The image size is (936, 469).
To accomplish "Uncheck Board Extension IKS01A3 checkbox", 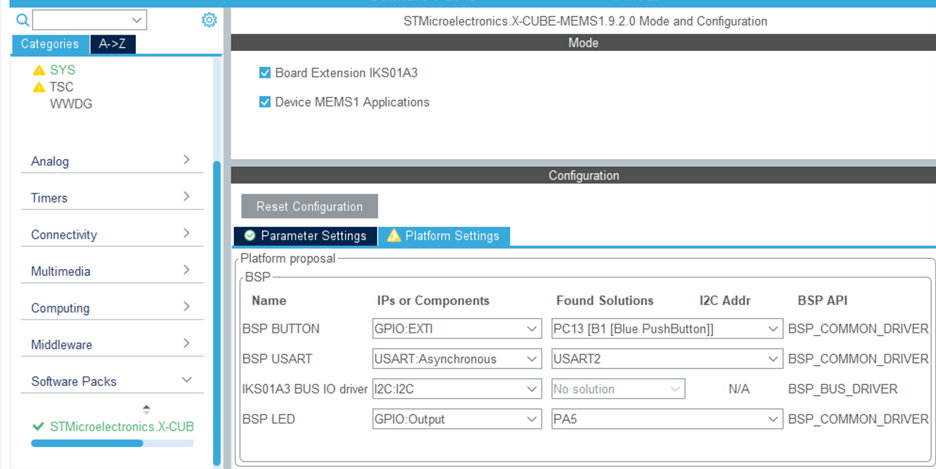I will pyautogui.click(x=265, y=73).
